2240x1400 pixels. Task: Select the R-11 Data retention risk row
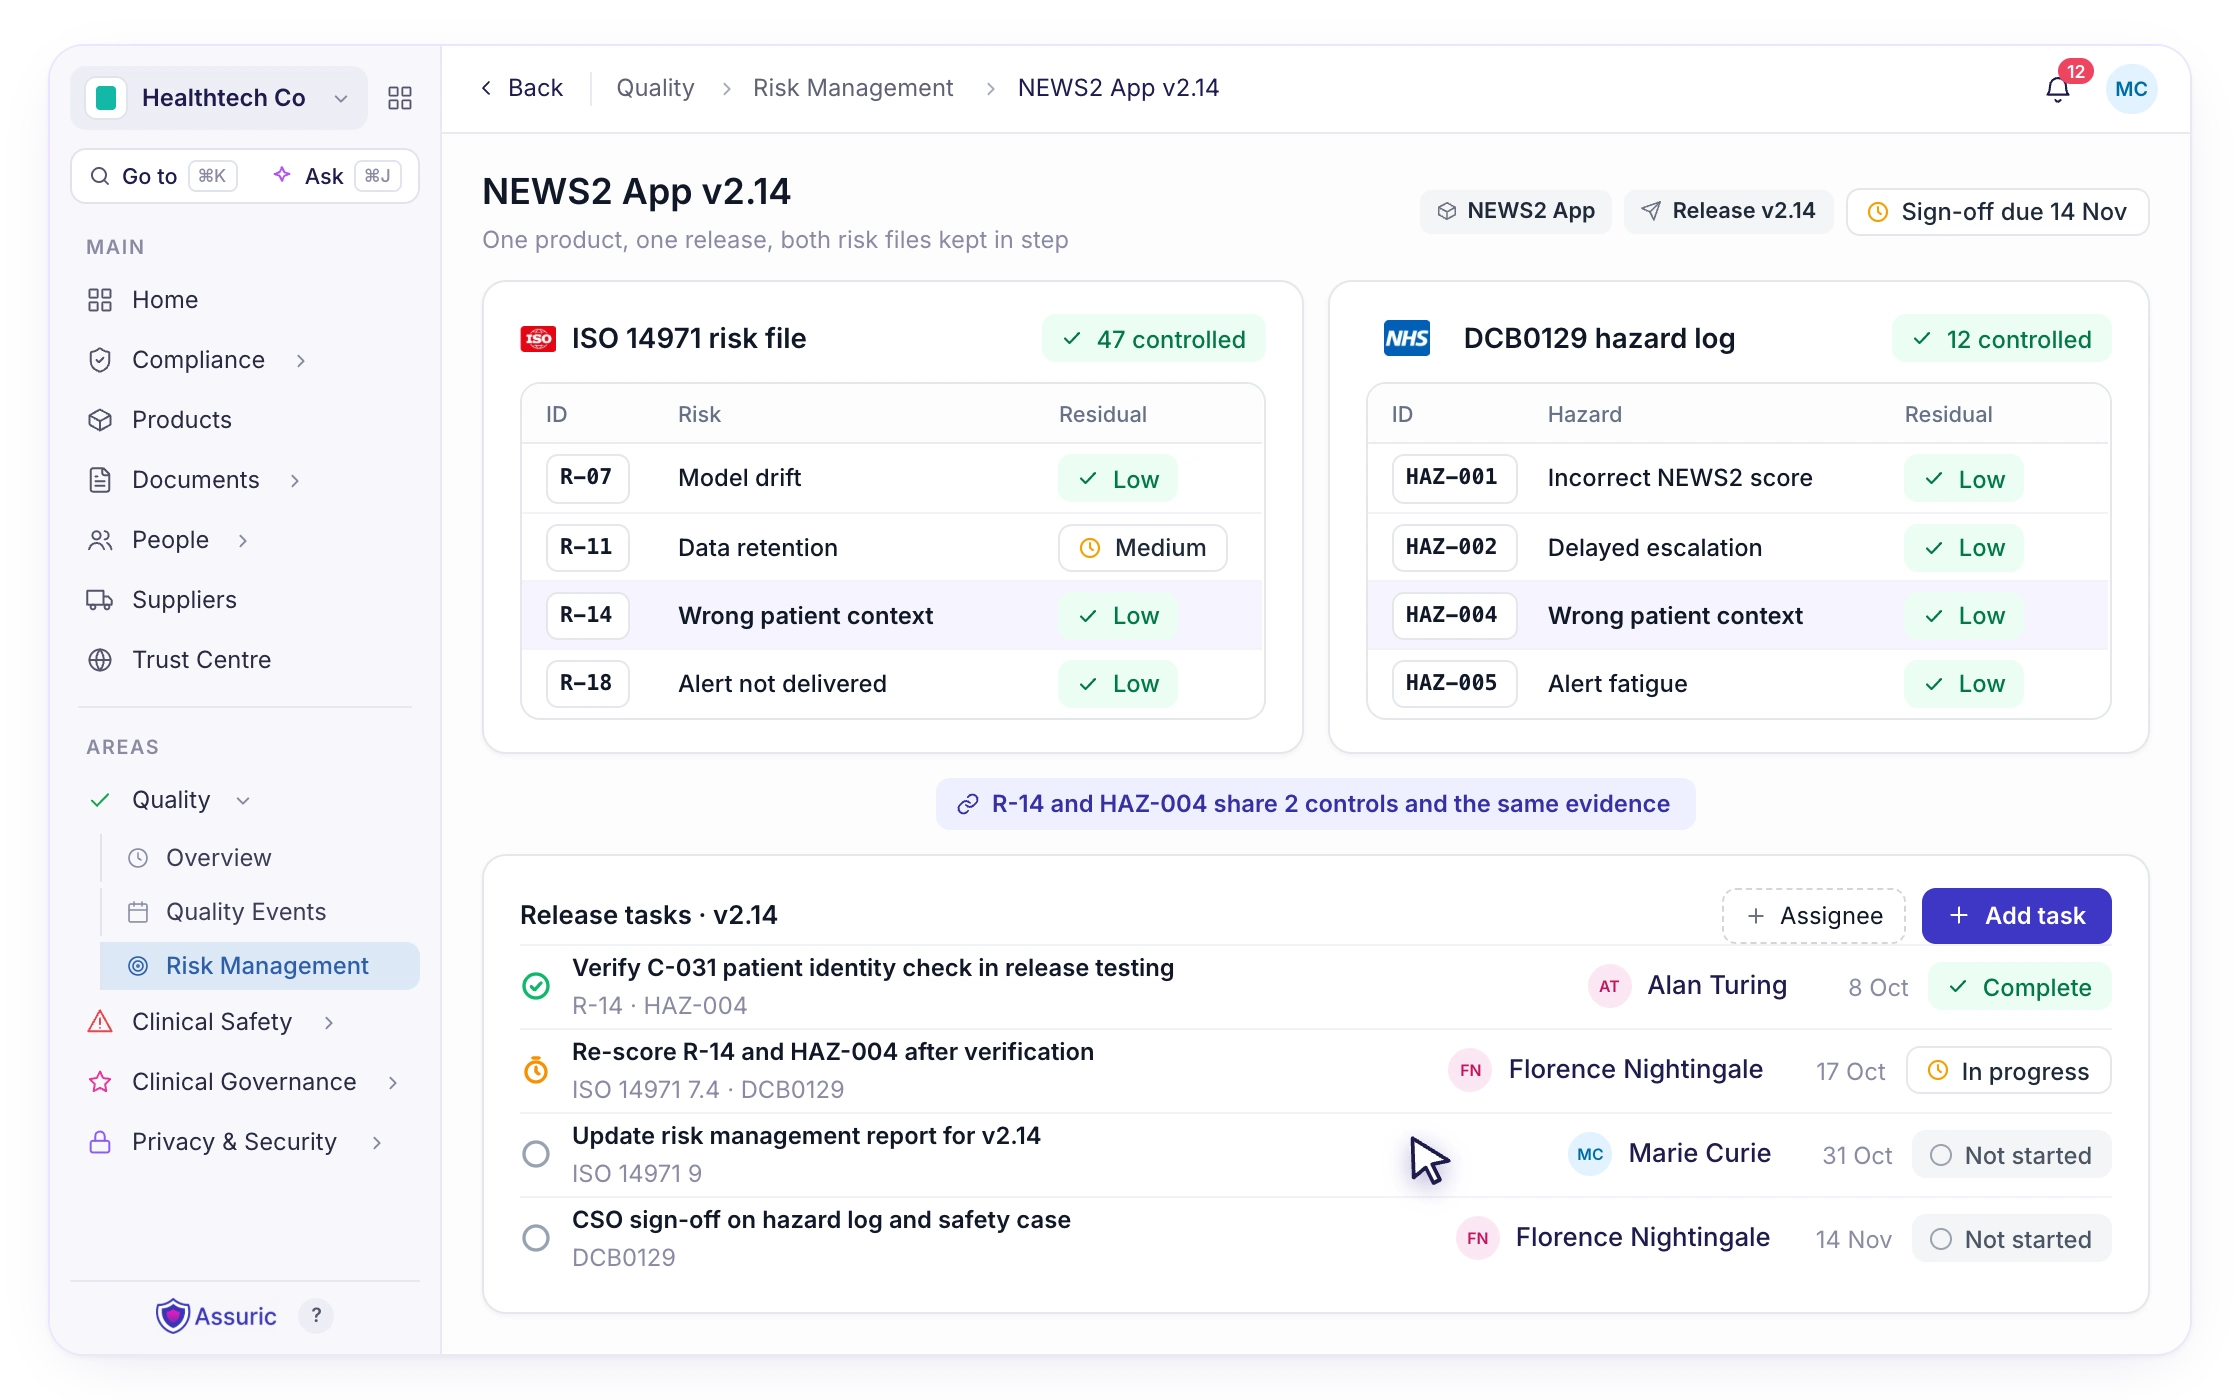[x=892, y=547]
